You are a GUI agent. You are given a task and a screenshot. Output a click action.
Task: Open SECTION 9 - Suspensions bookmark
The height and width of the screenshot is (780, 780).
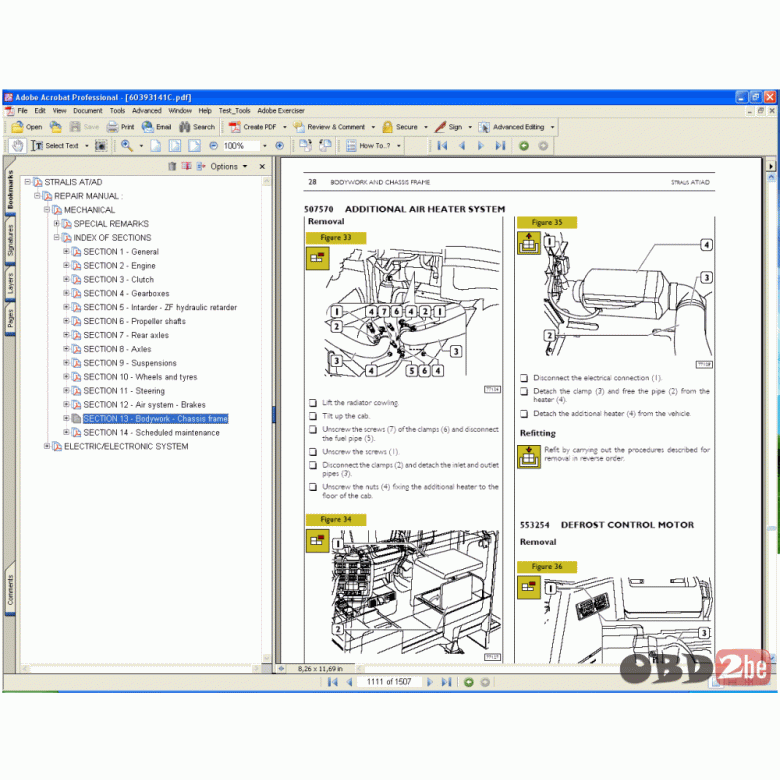tap(130, 363)
